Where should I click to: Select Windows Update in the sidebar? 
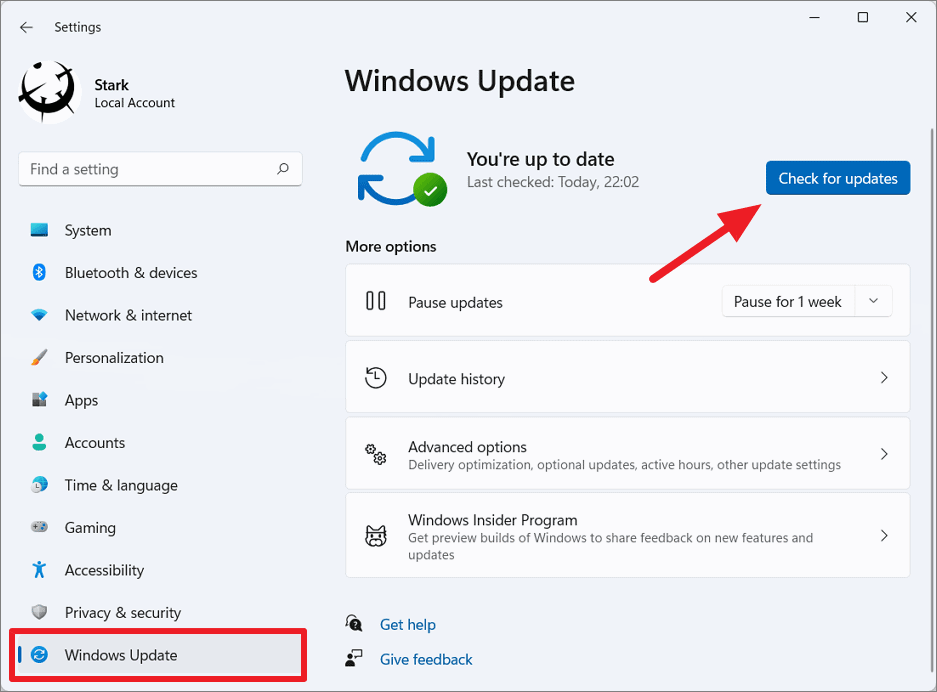122,655
